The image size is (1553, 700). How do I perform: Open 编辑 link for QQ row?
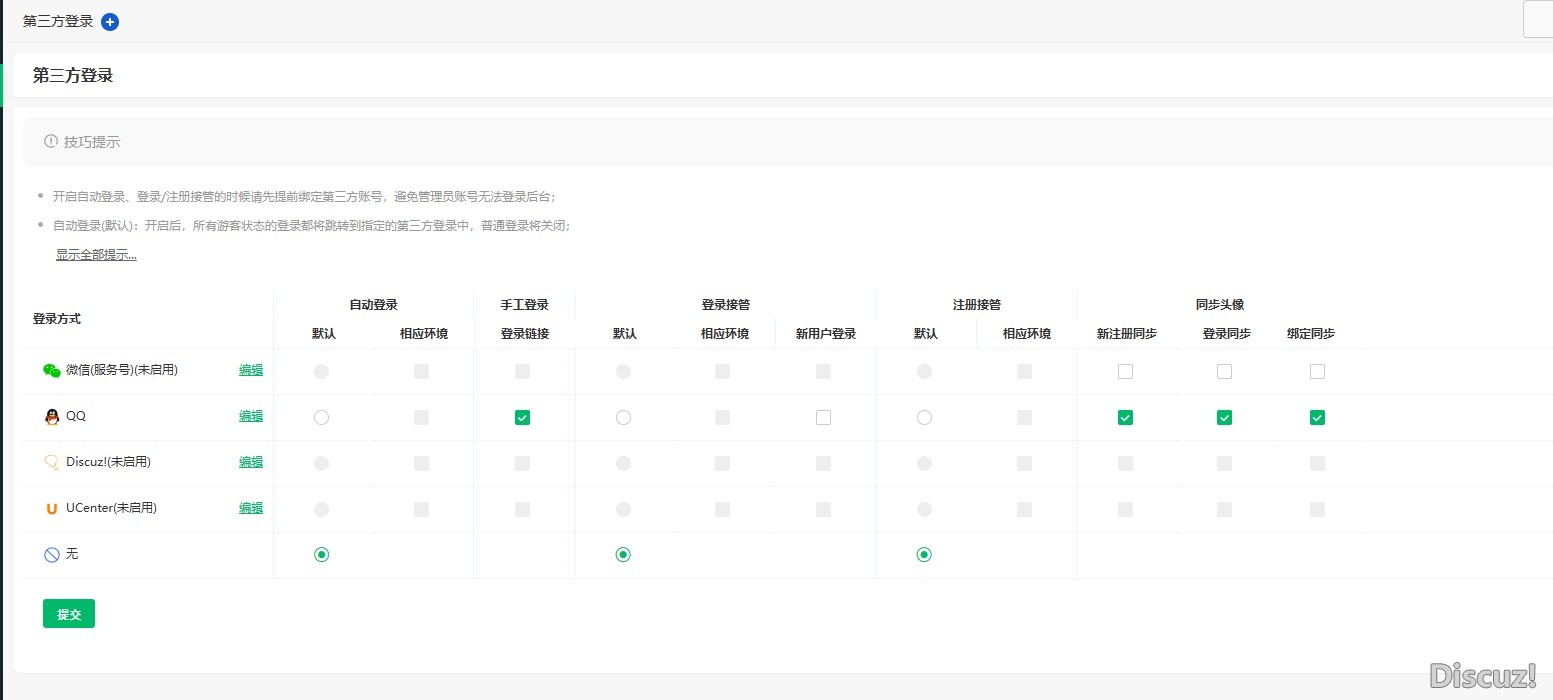251,416
